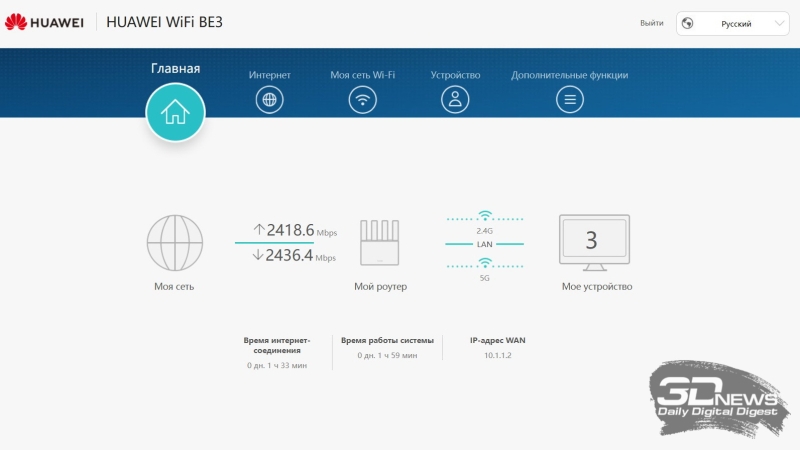The image size is (800, 450).
Task: Click the WAN IP address 10.1.1.2
Action: pyautogui.click(x=497, y=355)
